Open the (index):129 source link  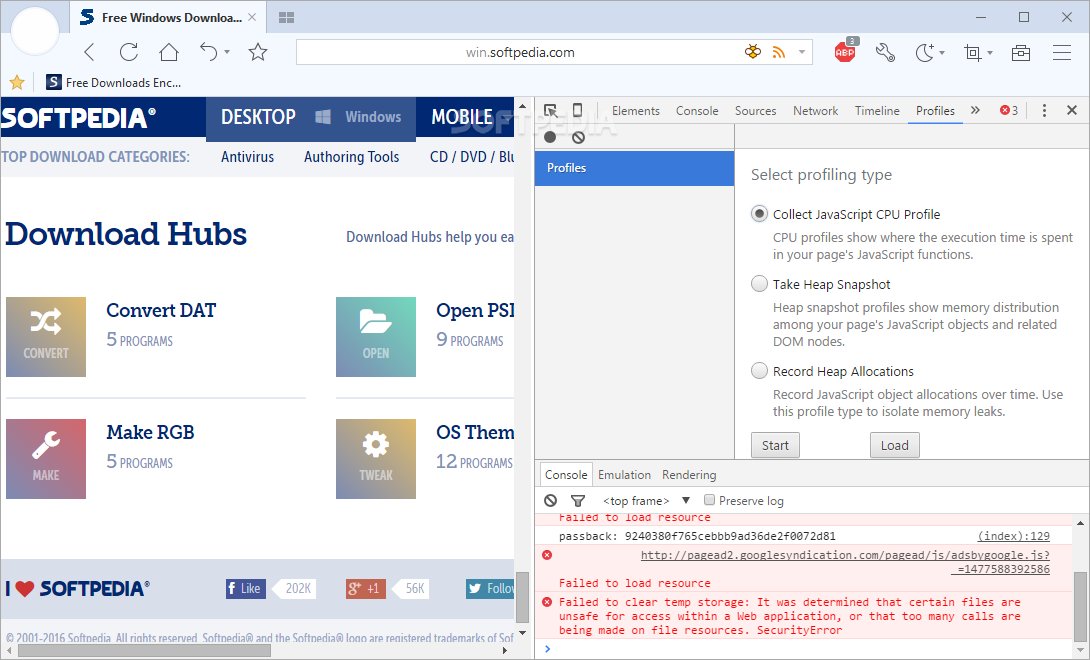tap(1014, 536)
